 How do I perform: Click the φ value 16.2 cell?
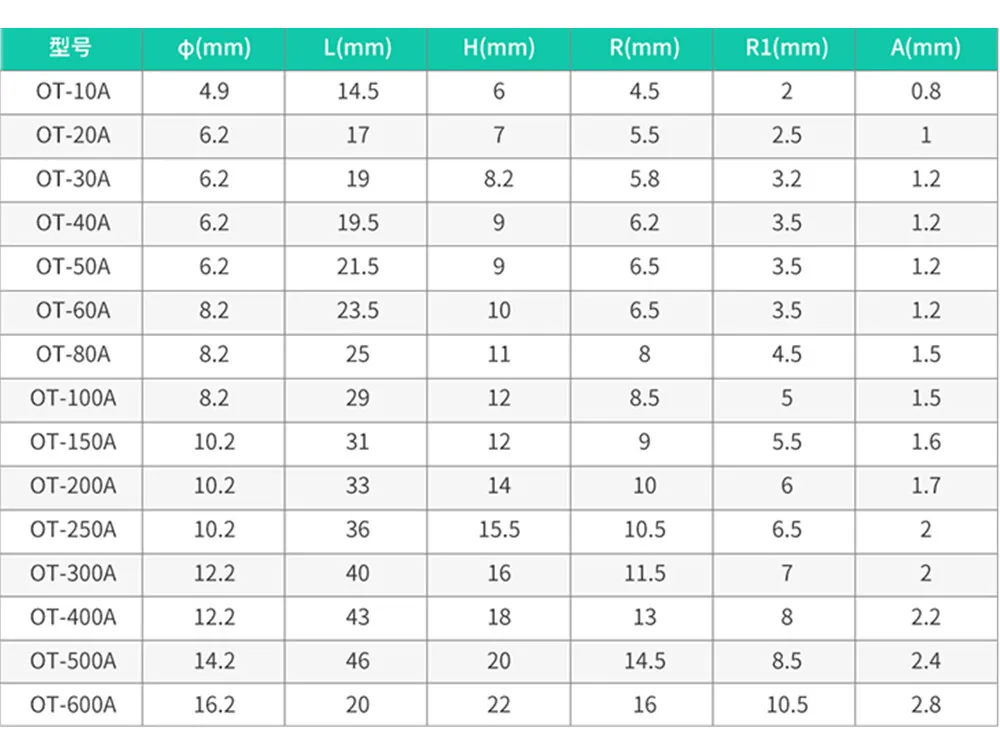click(214, 706)
